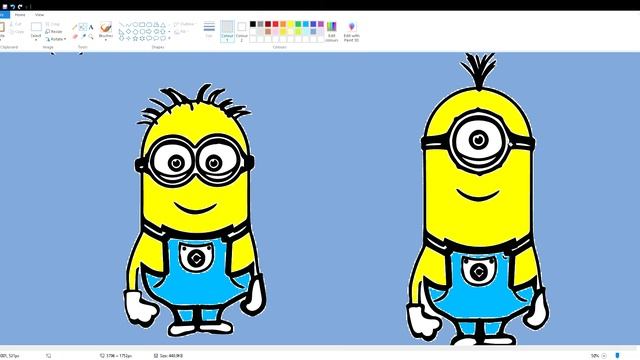Pick the green colour swatch
This screenshot has width=640, height=360.
(298, 24)
